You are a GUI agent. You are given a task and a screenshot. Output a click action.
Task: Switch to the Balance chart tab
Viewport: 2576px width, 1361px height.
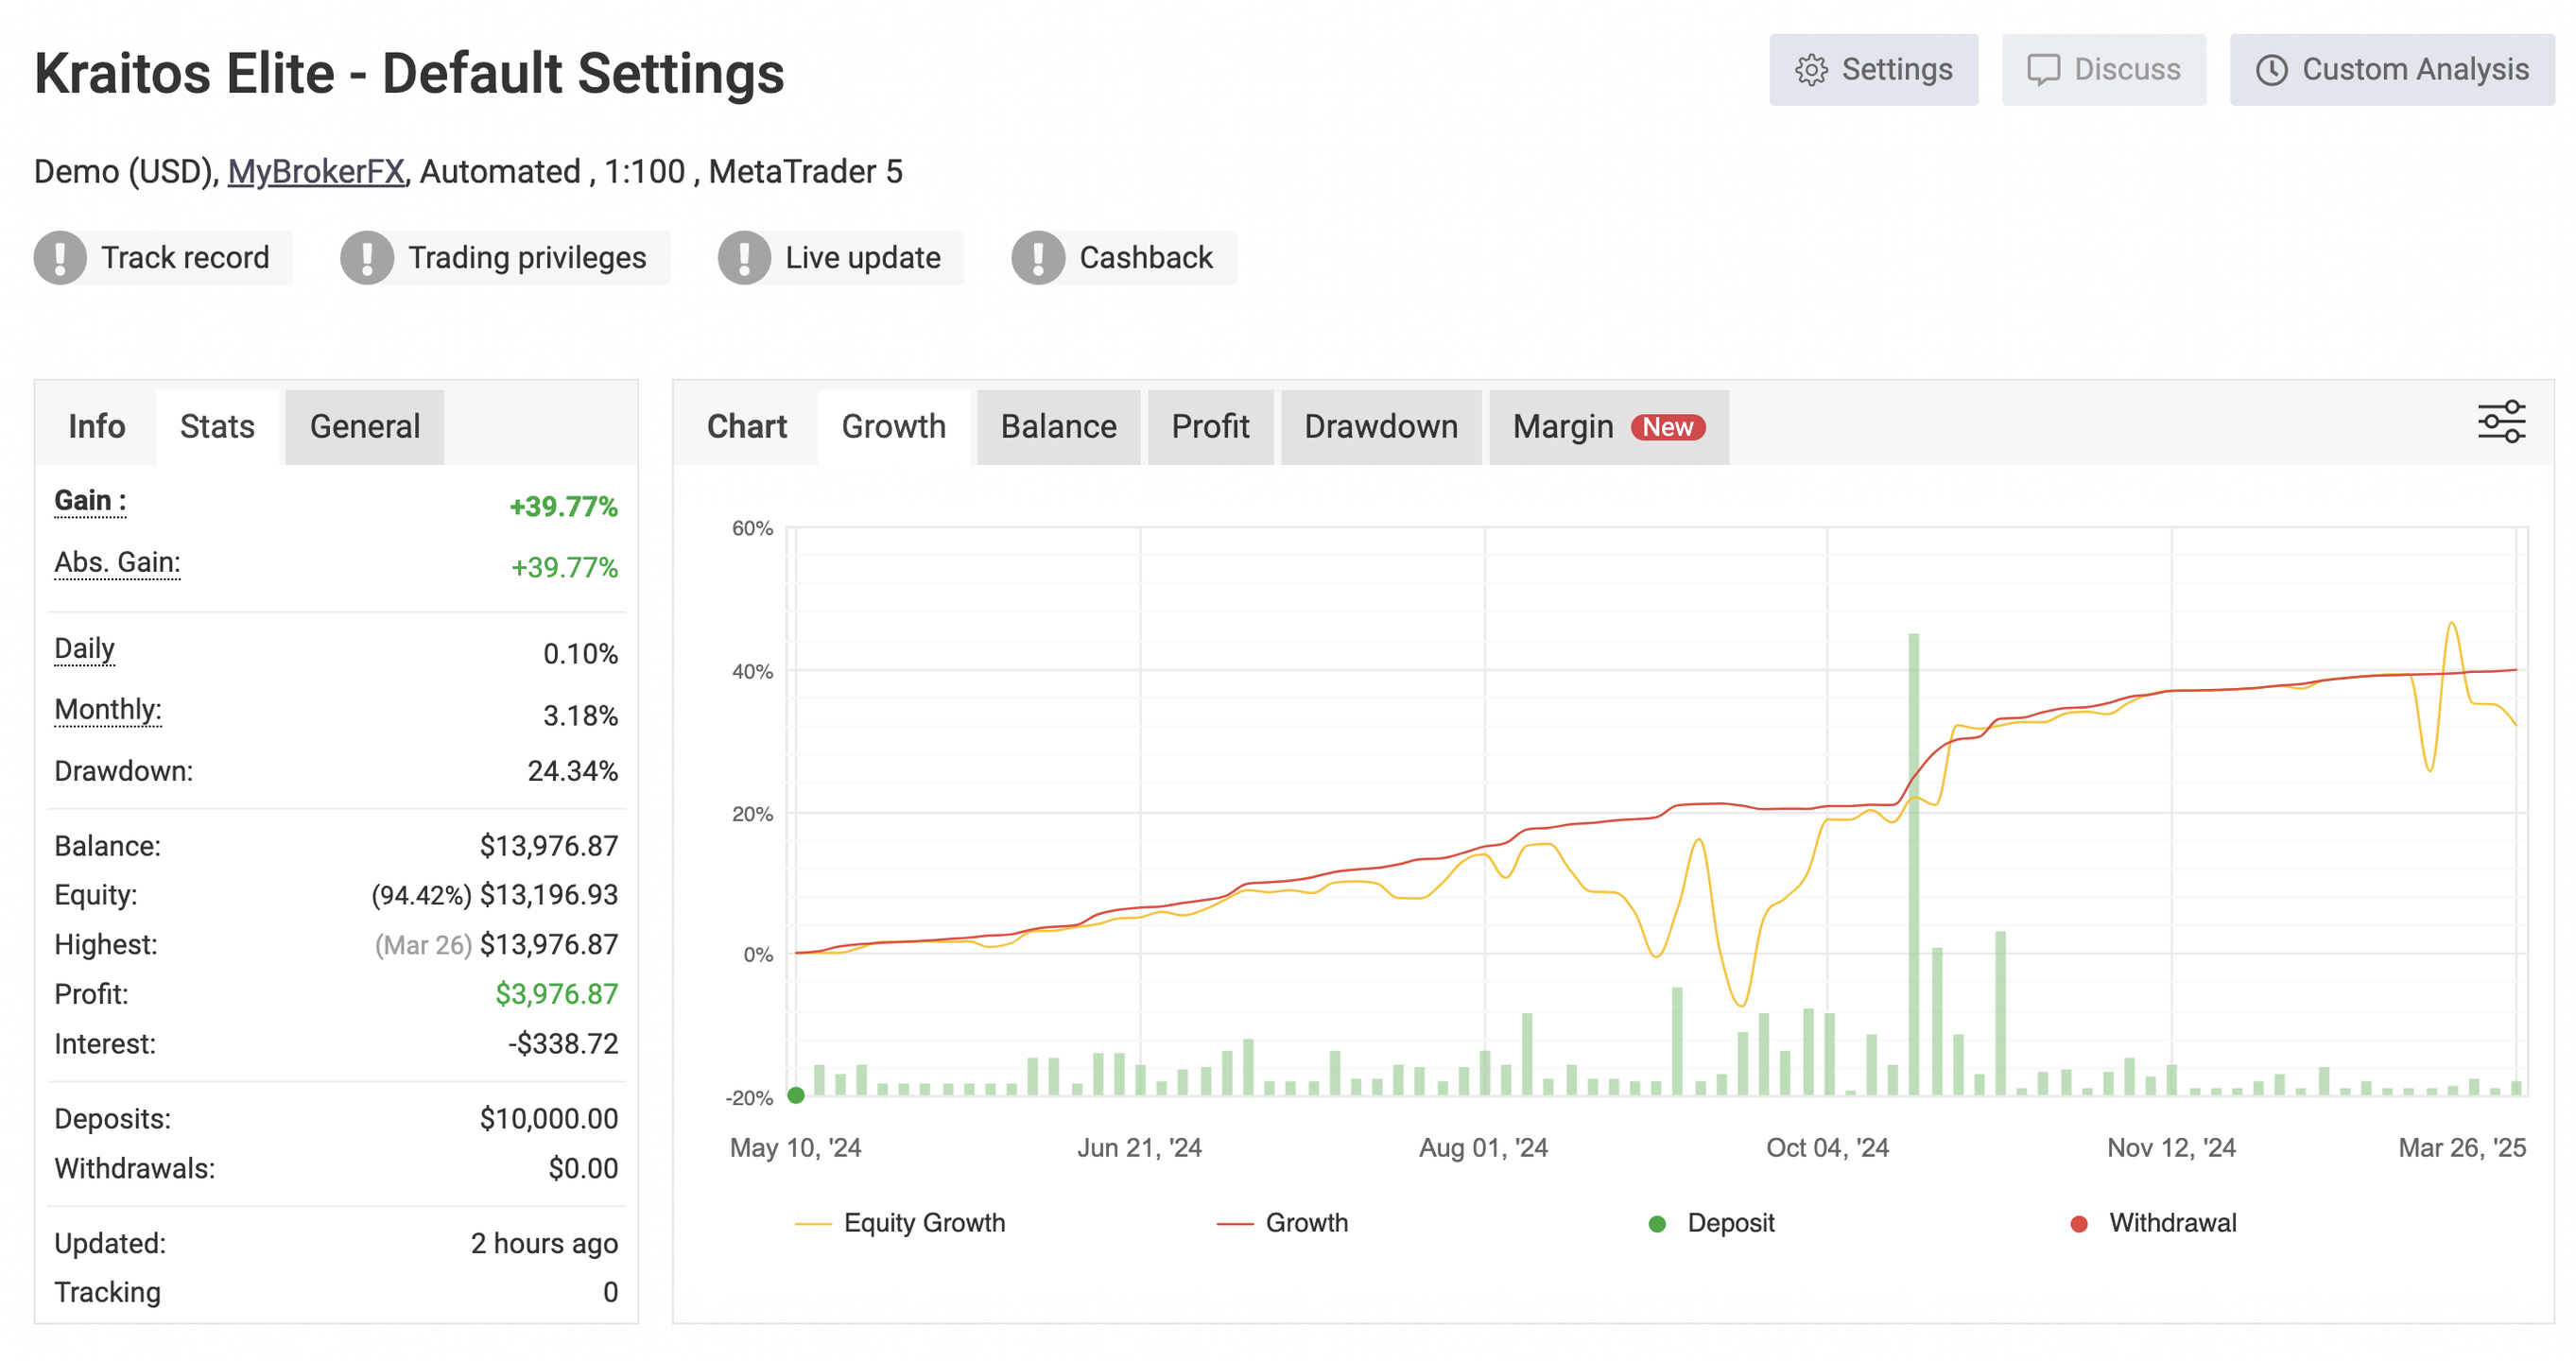(x=1058, y=427)
